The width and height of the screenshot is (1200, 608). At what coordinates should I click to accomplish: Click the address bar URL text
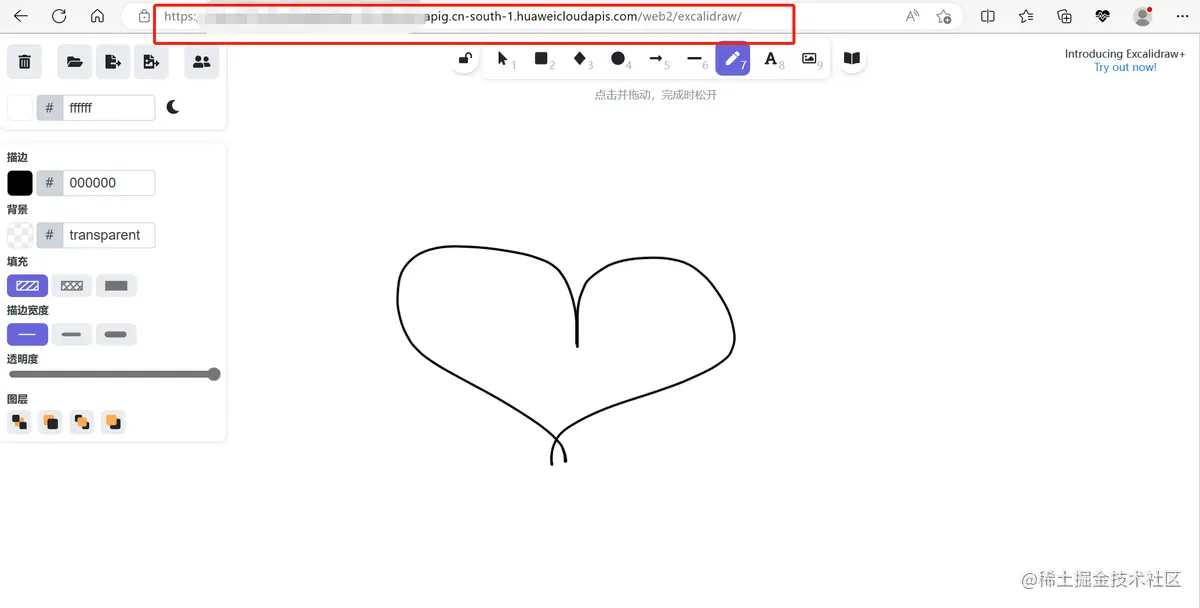pos(453,16)
